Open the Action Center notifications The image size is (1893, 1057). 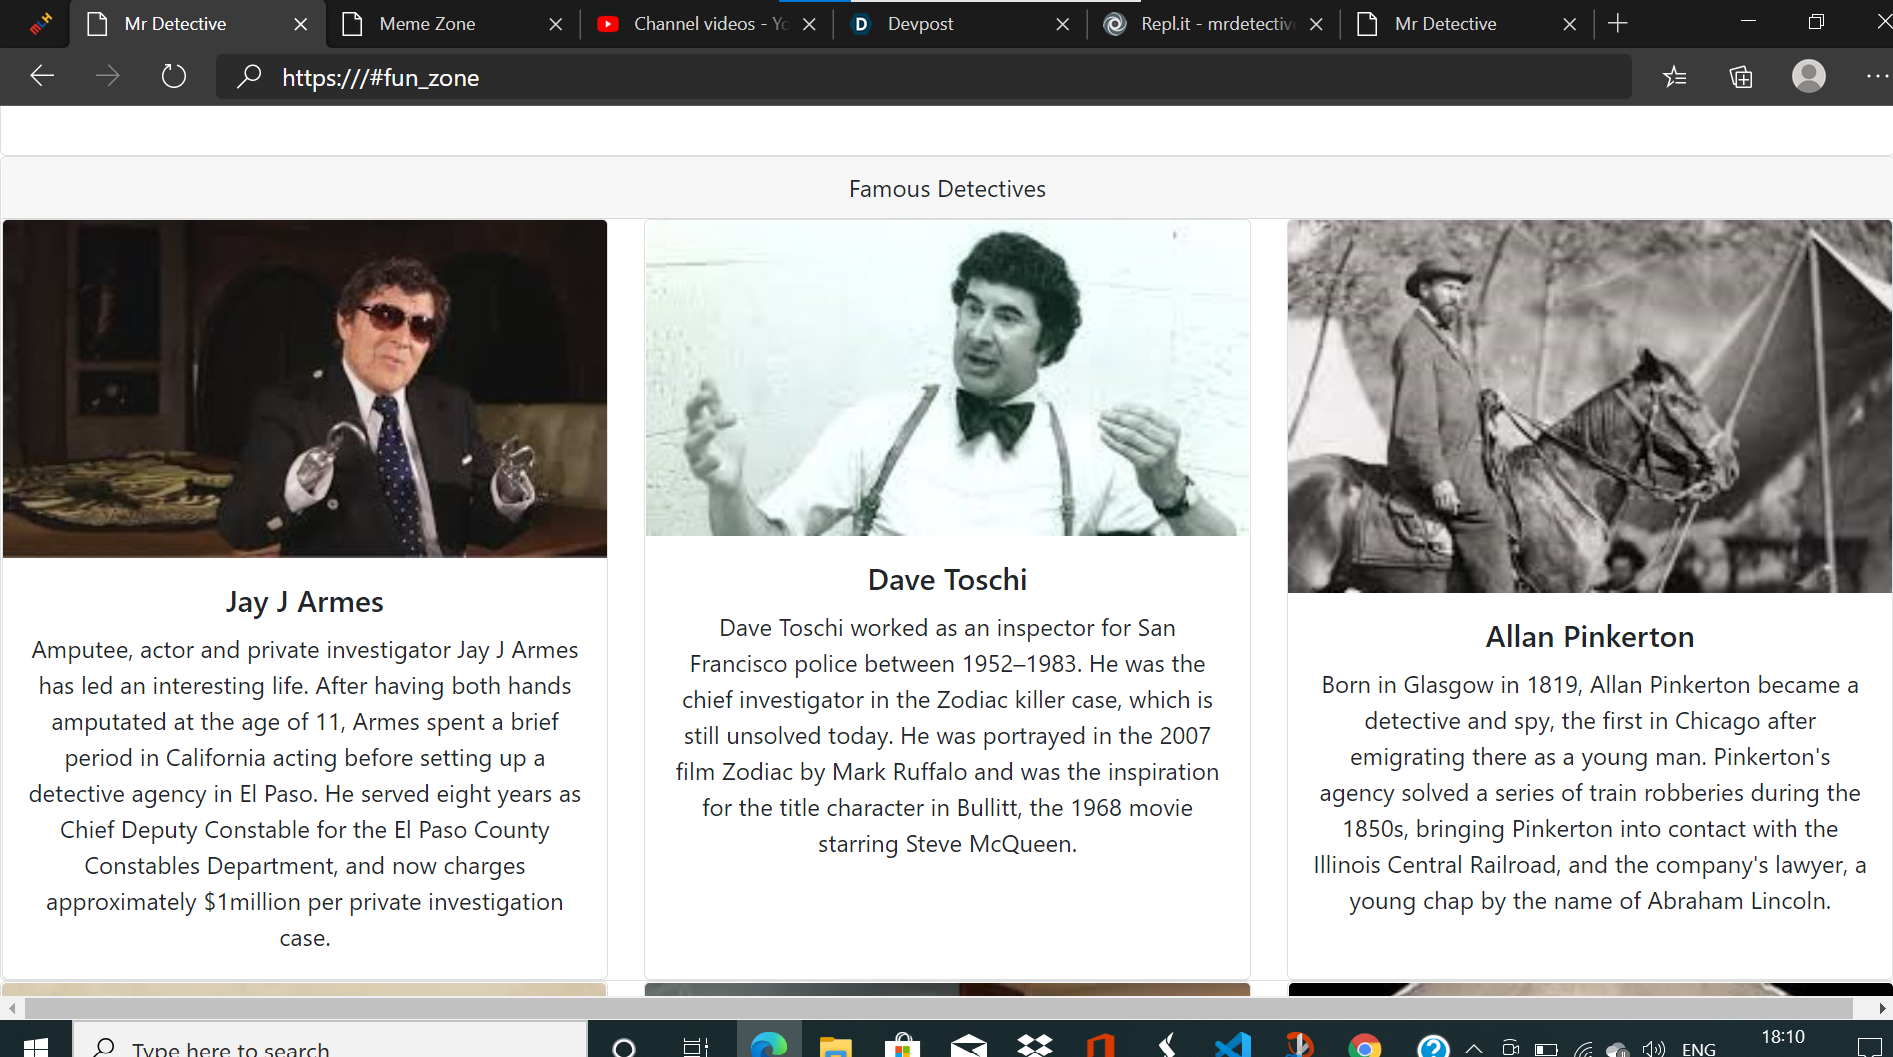[1869, 1046]
